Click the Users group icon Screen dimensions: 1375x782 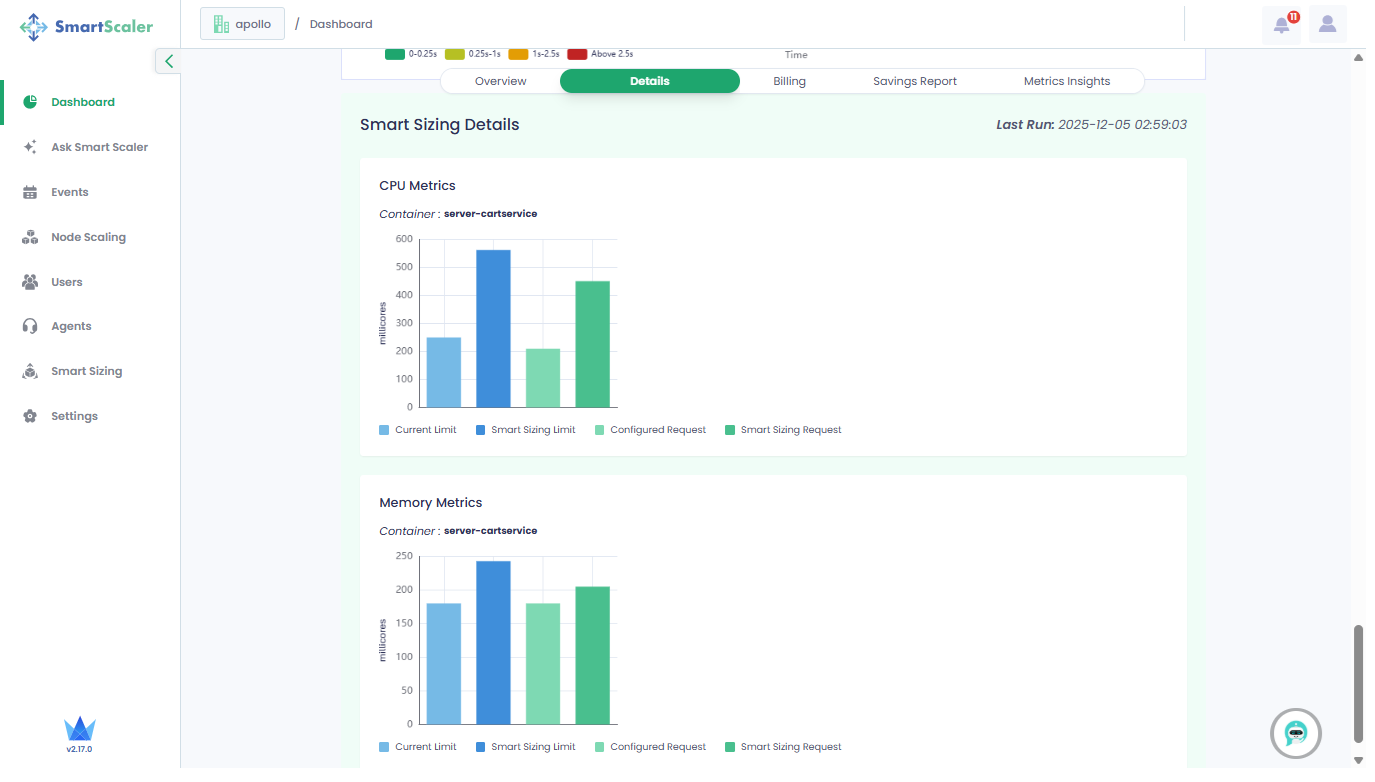pos(30,282)
